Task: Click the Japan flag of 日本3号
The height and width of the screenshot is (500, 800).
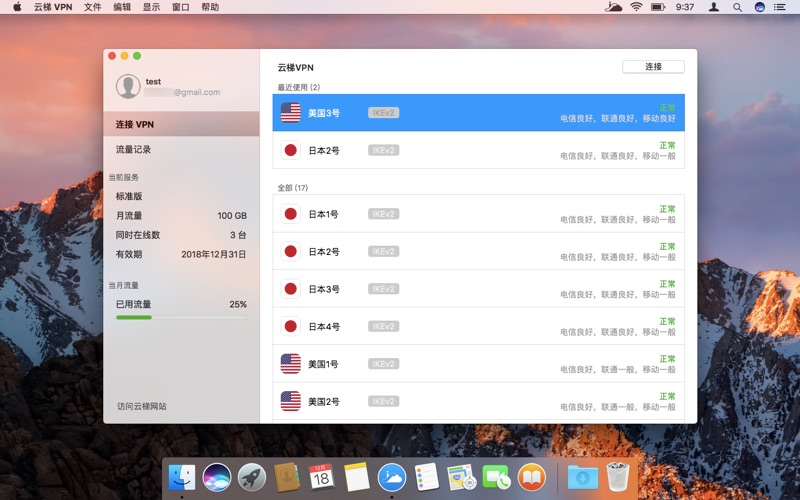Action: [x=291, y=289]
